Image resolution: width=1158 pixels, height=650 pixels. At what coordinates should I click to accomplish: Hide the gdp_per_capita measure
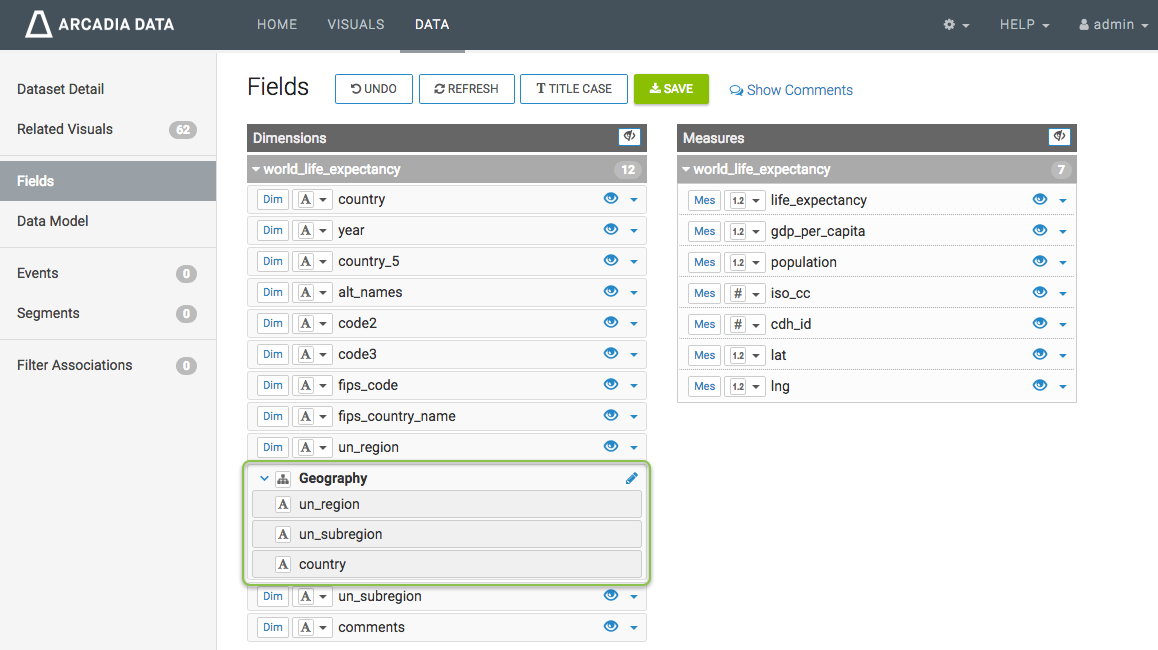[1040, 231]
